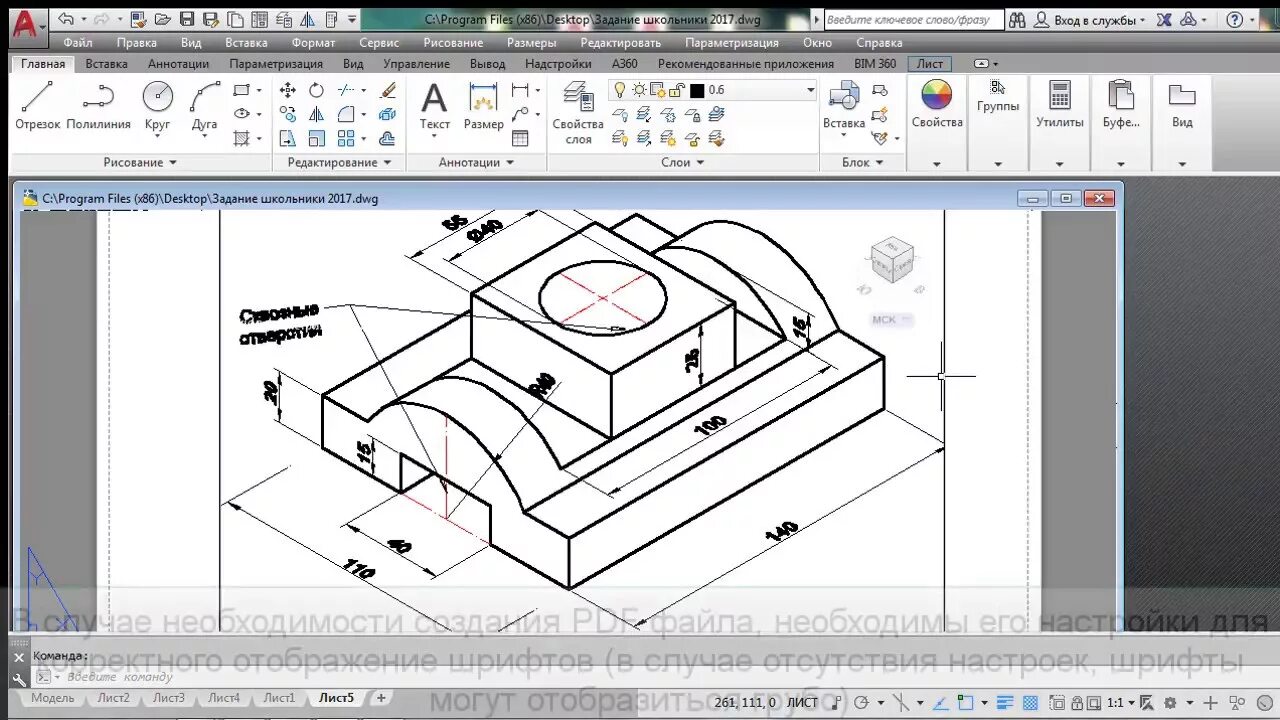The image size is (1280, 720).
Task: Open annotation scale 1:1 dropdown
Action: (1121, 702)
